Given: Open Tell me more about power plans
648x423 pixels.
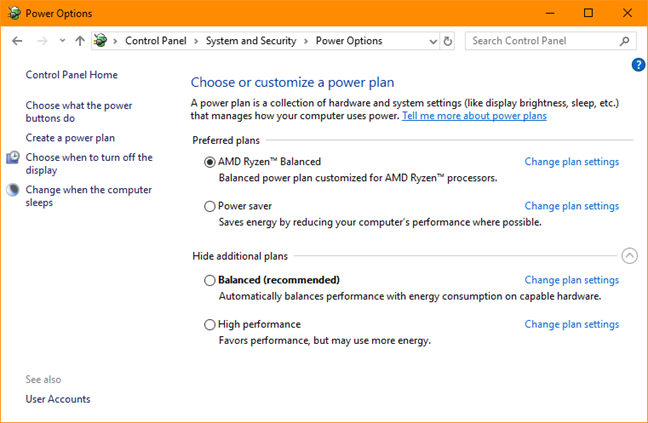Looking at the screenshot, I should click(474, 116).
